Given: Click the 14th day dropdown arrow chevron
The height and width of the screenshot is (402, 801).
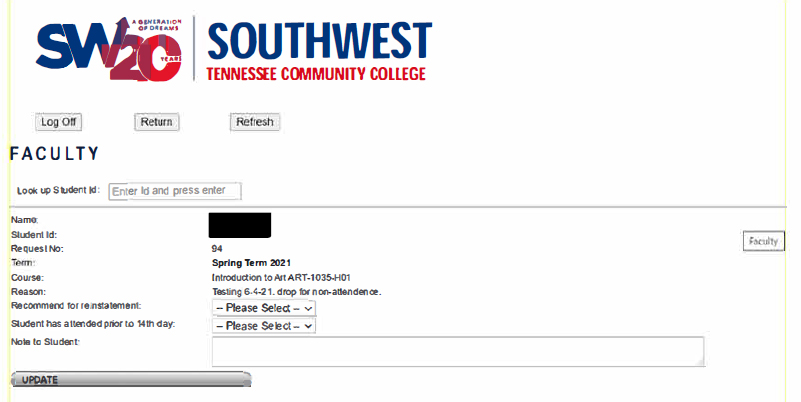Looking at the screenshot, I should [x=308, y=326].
